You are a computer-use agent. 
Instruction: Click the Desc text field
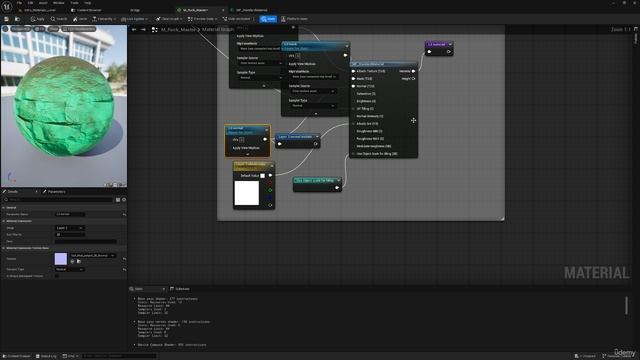86,241
